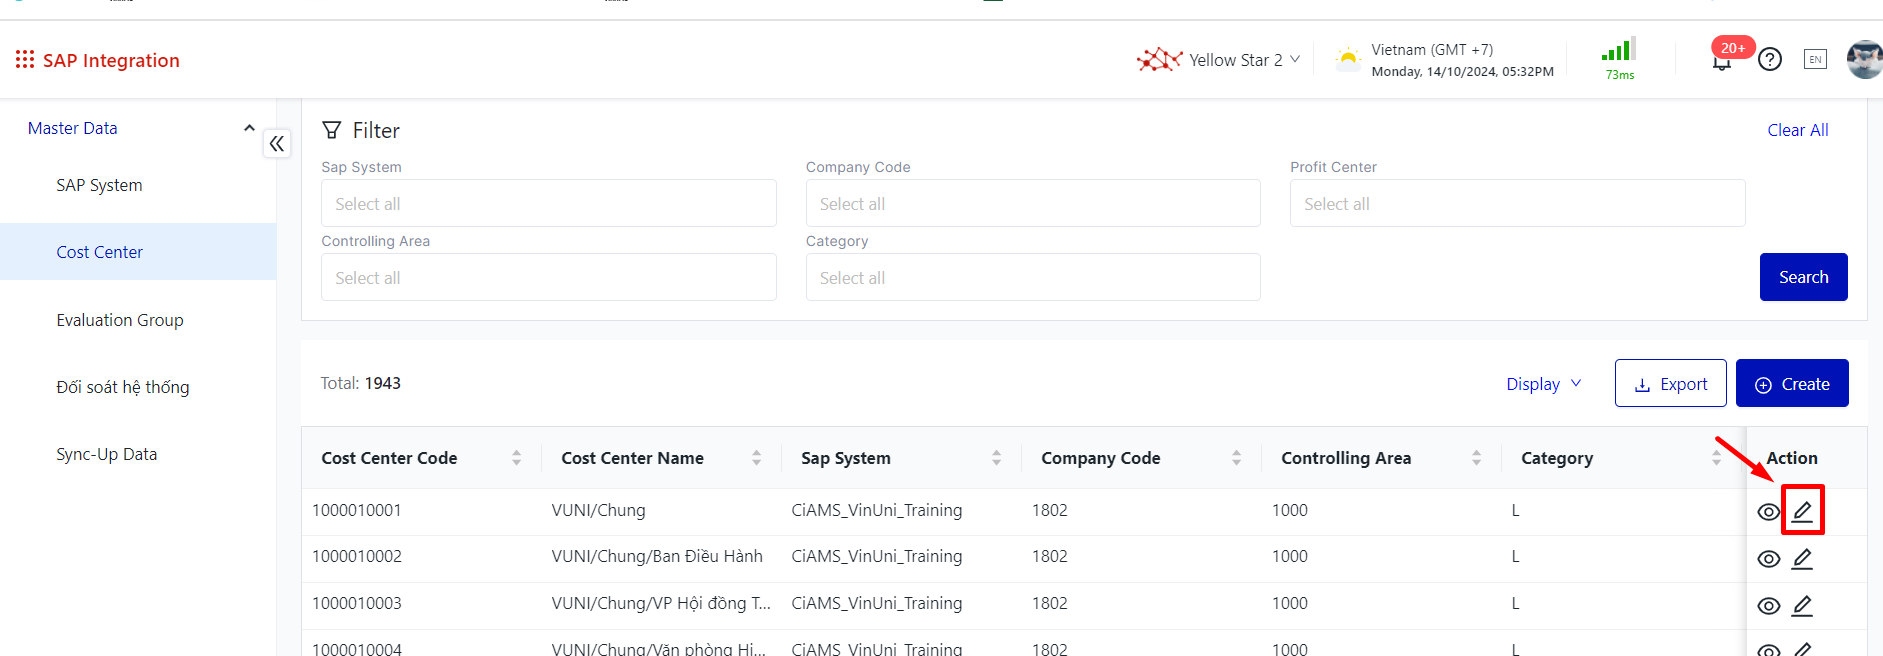
Task: Collapse the Master Data menu section
Action: (x=249, y=128)
